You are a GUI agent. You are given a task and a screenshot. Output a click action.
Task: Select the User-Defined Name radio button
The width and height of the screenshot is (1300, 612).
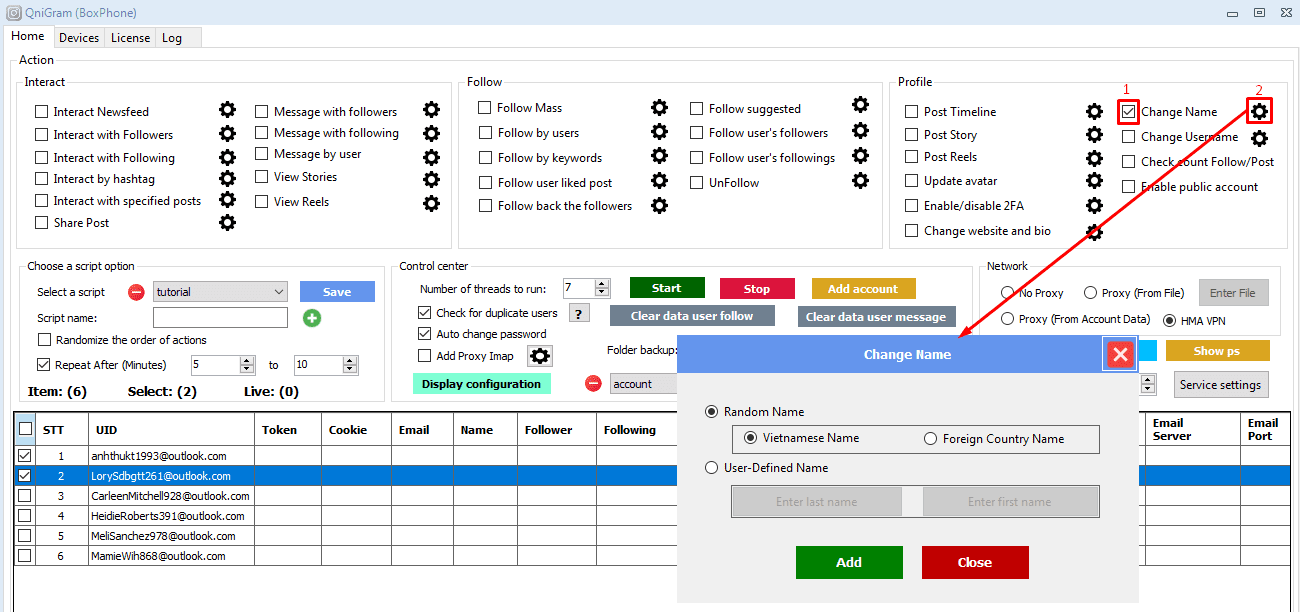(x=712, y=468)
